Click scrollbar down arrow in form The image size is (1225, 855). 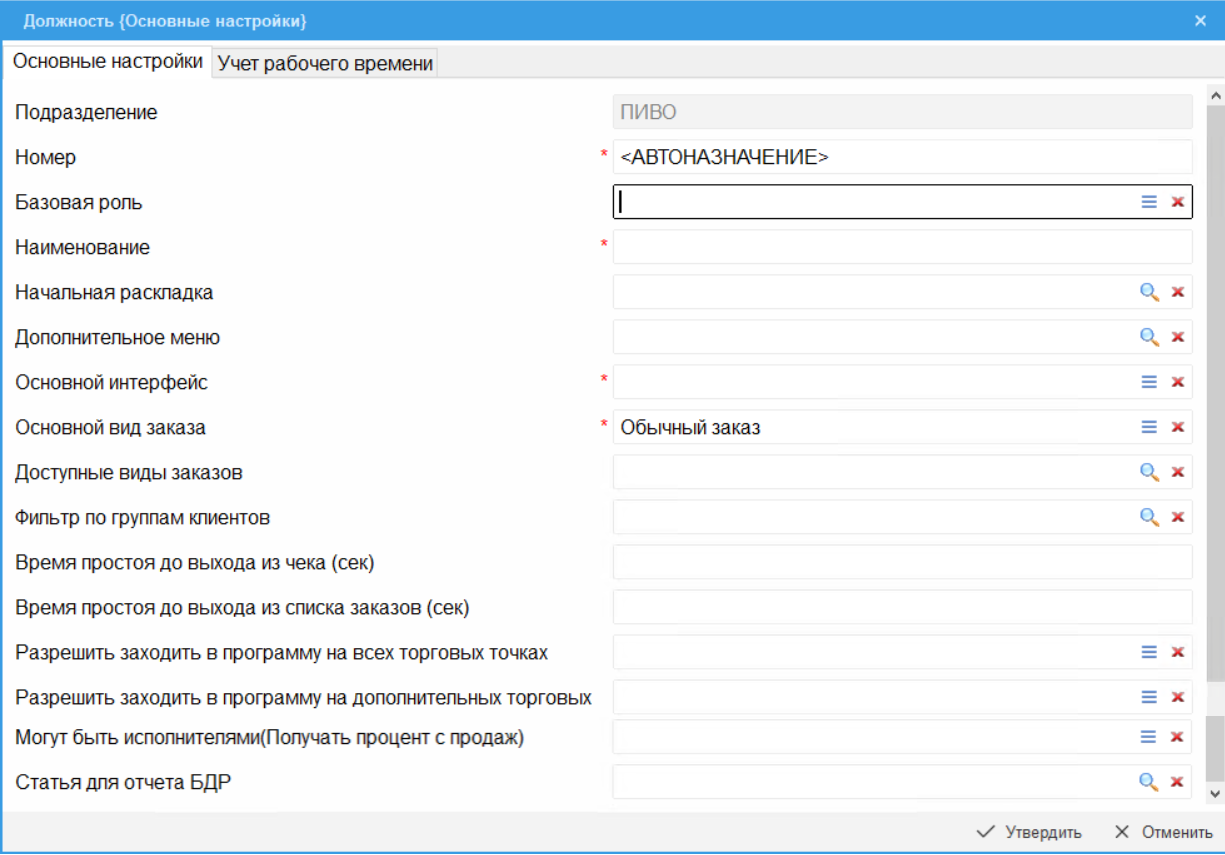[1215, 793]
